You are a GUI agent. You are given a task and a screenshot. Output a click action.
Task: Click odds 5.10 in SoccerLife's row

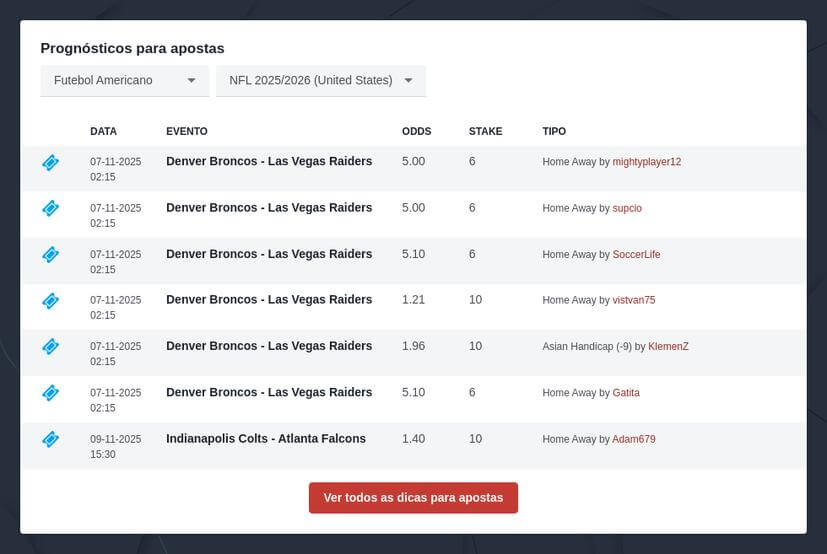pos(414,254)
